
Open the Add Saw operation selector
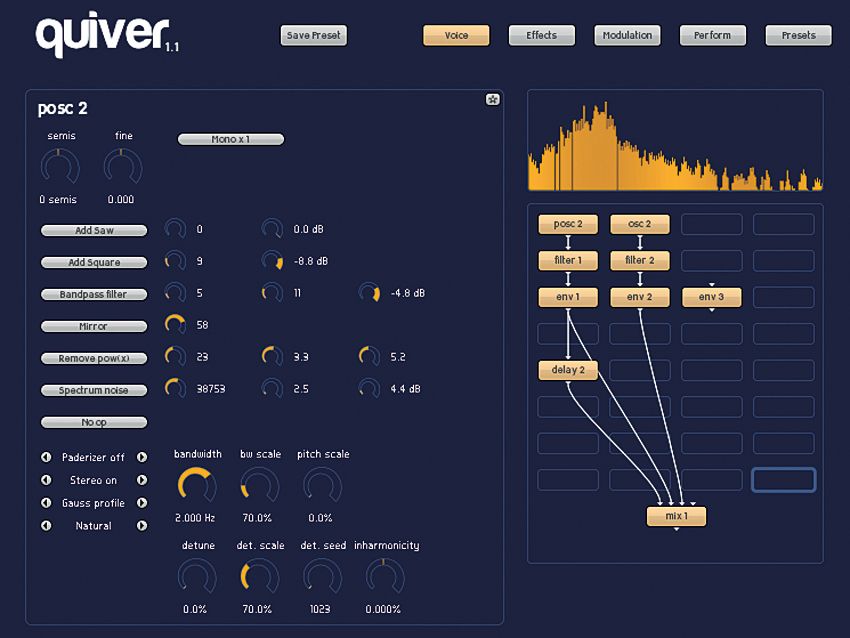tap(94, 230)
